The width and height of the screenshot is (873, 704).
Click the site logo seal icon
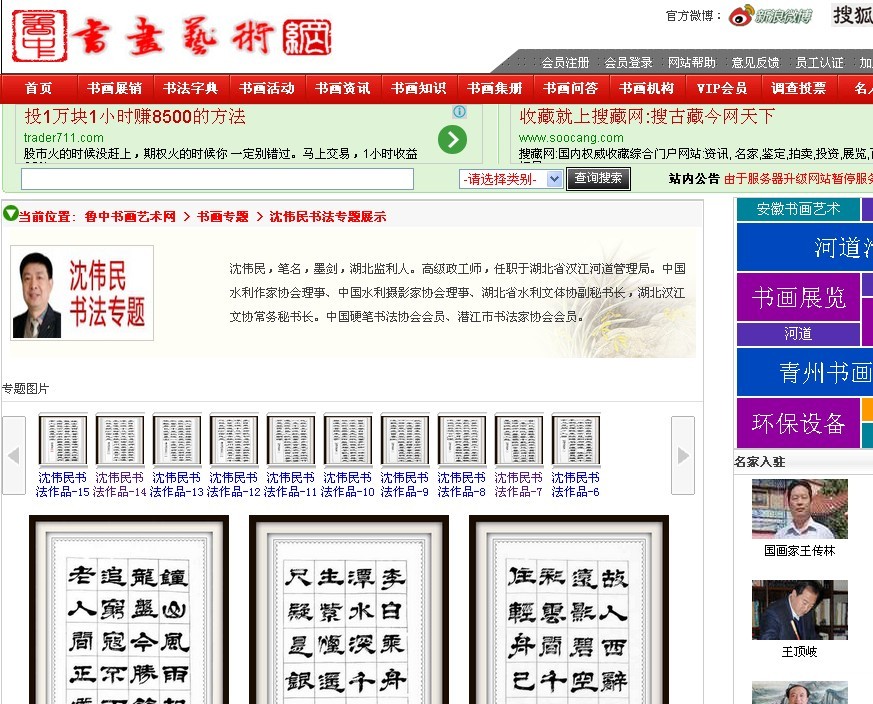(38, 35)
